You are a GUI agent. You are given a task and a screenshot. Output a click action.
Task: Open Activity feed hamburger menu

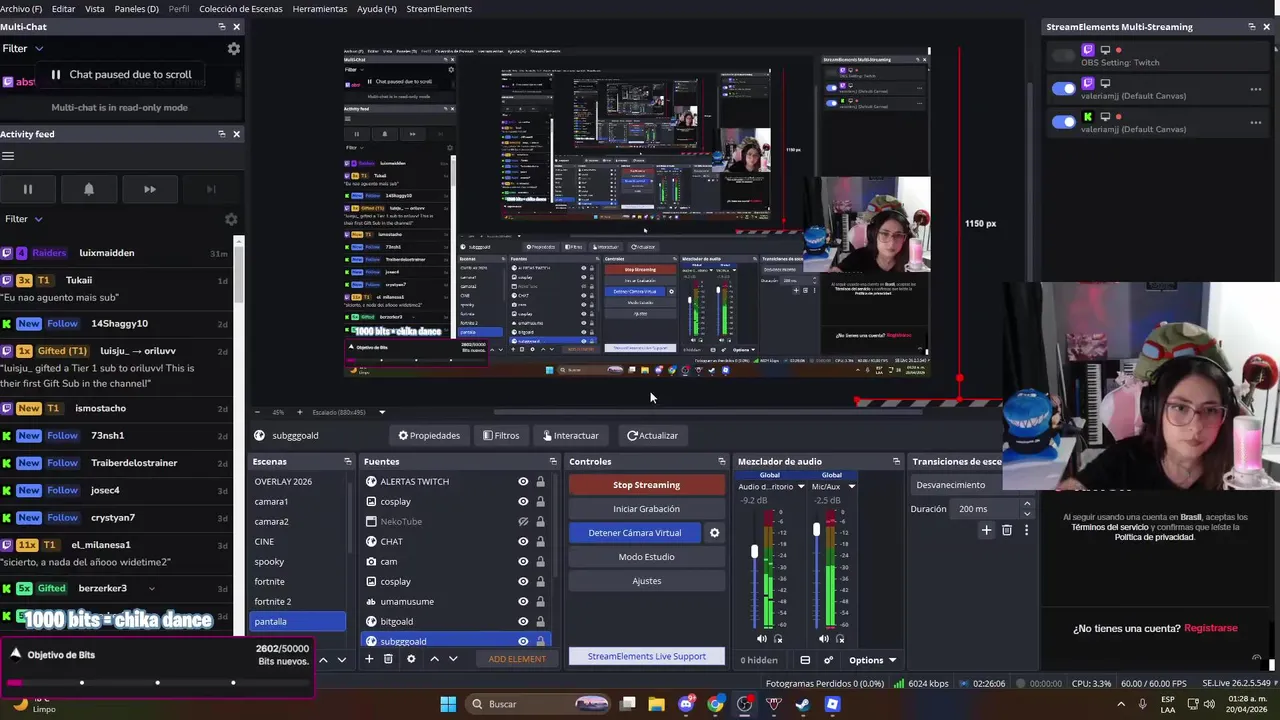(8, 156)
